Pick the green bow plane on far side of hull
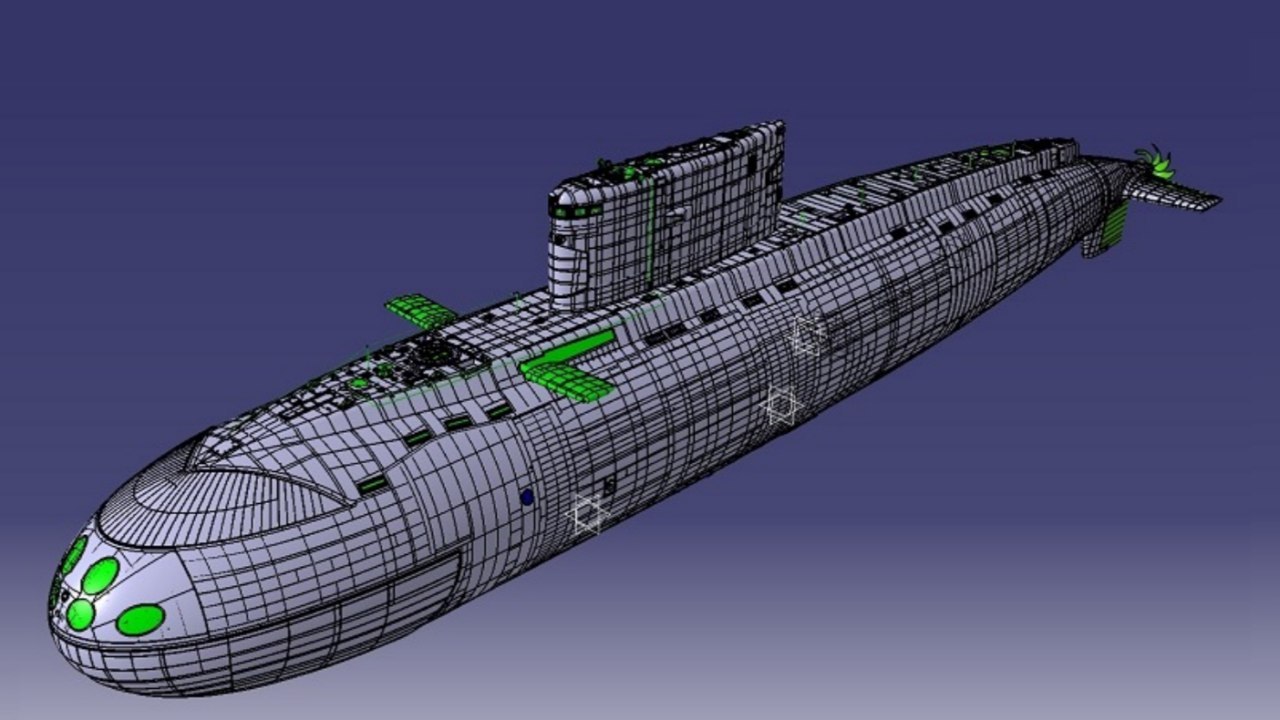Screen dimensions: 1280x720 pos(421,311)
